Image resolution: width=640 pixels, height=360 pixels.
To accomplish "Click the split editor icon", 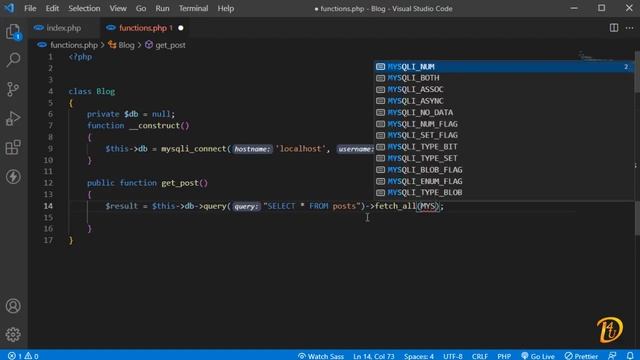I will click(x=613, y=28).
